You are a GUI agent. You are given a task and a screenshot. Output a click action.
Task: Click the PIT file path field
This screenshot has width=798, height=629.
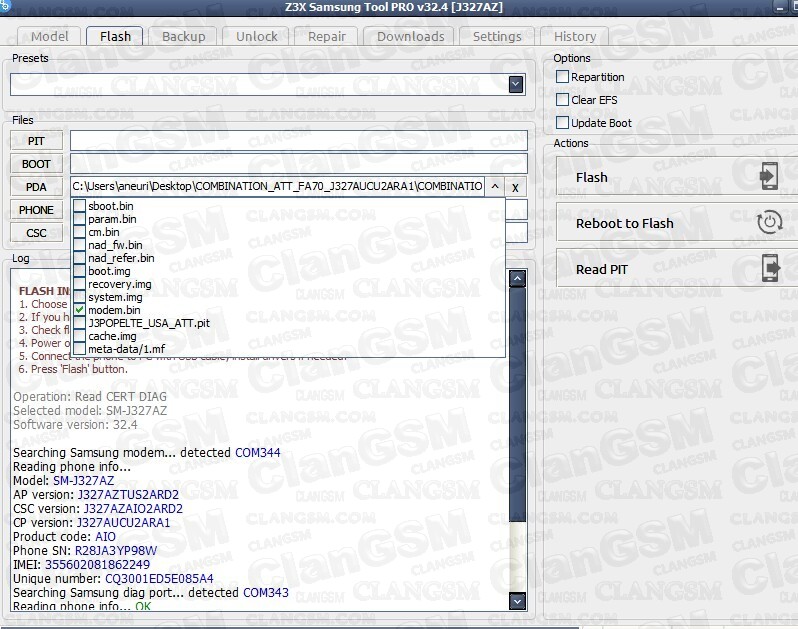(x=298, y=140)
